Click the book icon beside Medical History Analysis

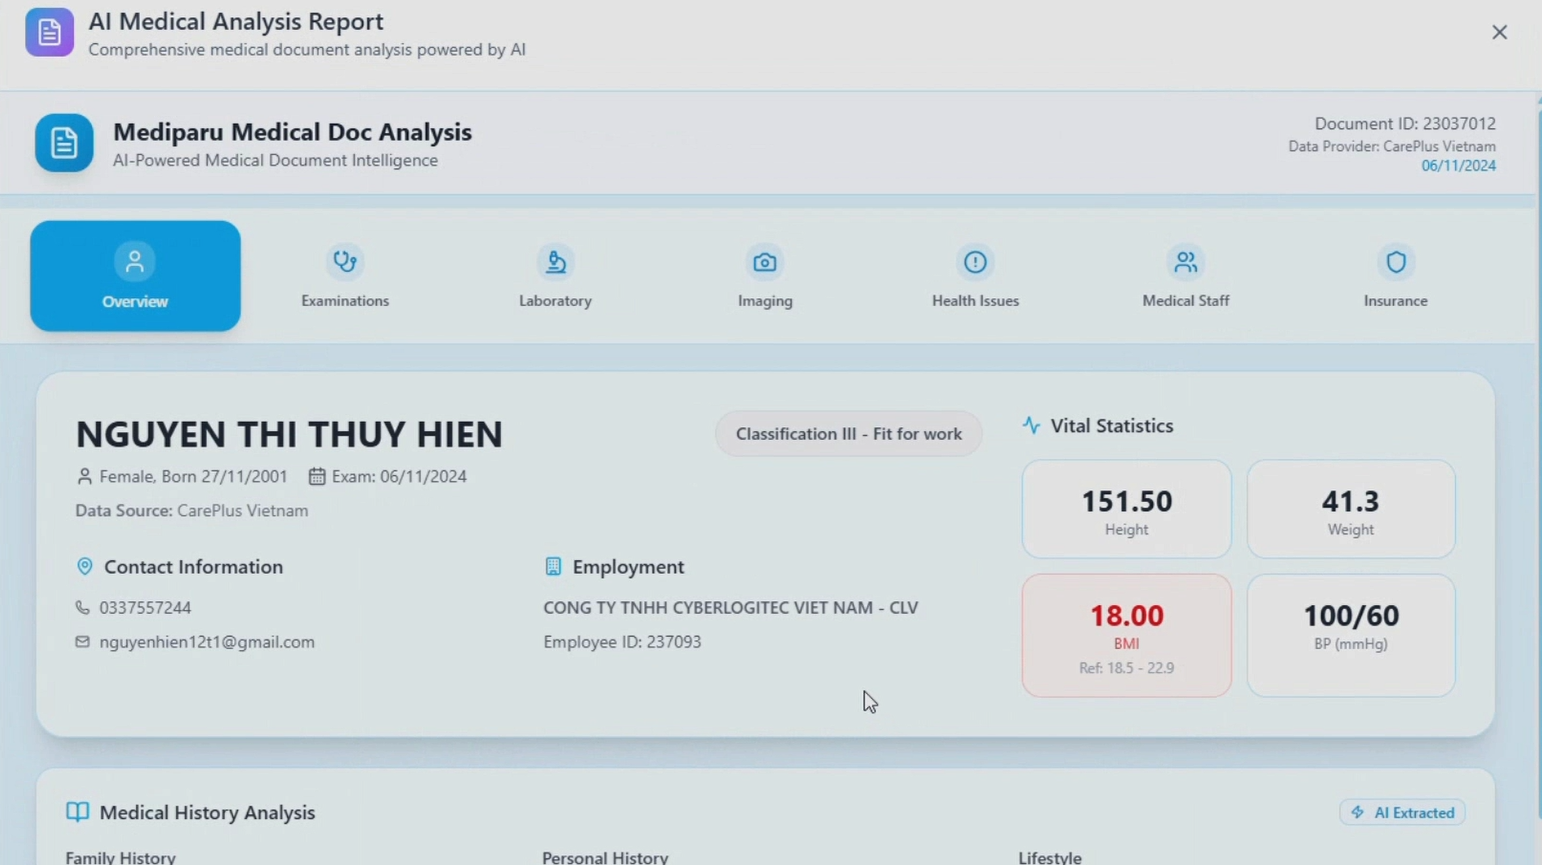point(77,811)
